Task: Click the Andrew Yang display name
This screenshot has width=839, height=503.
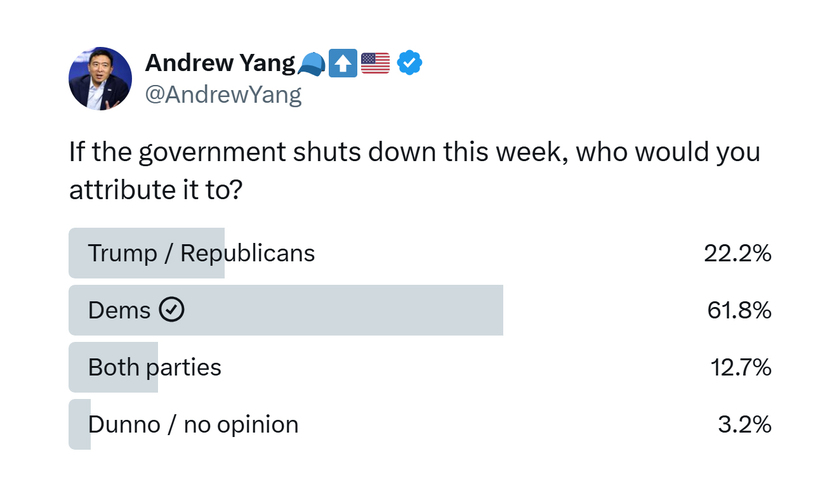Action: (220, 63)
